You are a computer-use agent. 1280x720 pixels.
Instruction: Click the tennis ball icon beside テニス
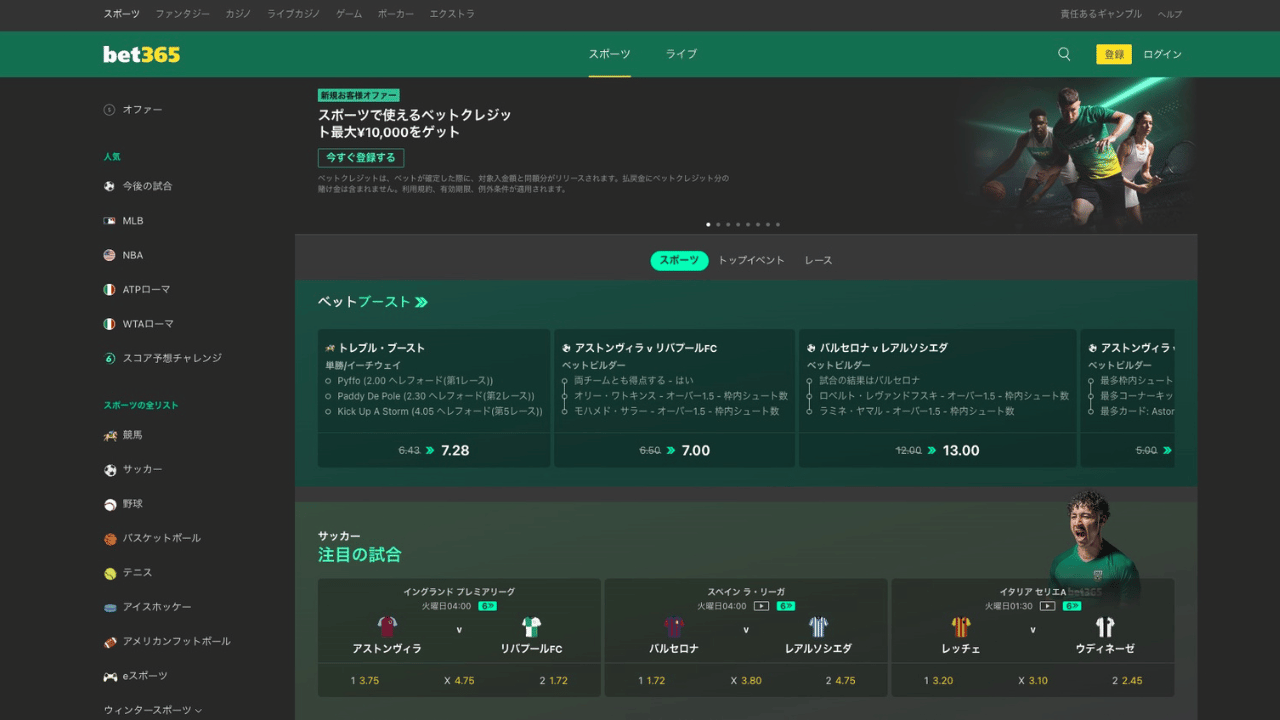(110, 573)
